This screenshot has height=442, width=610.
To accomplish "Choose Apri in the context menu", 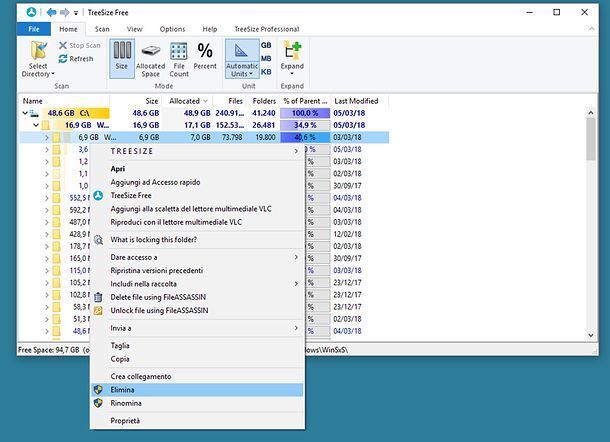I will tap(197, 169).
